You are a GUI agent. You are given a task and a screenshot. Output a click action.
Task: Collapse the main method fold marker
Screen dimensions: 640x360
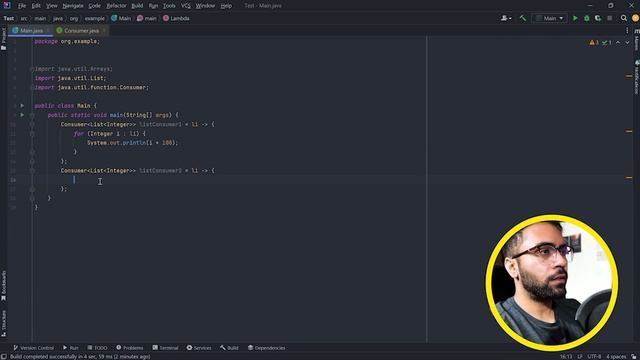tap(32, 115)
